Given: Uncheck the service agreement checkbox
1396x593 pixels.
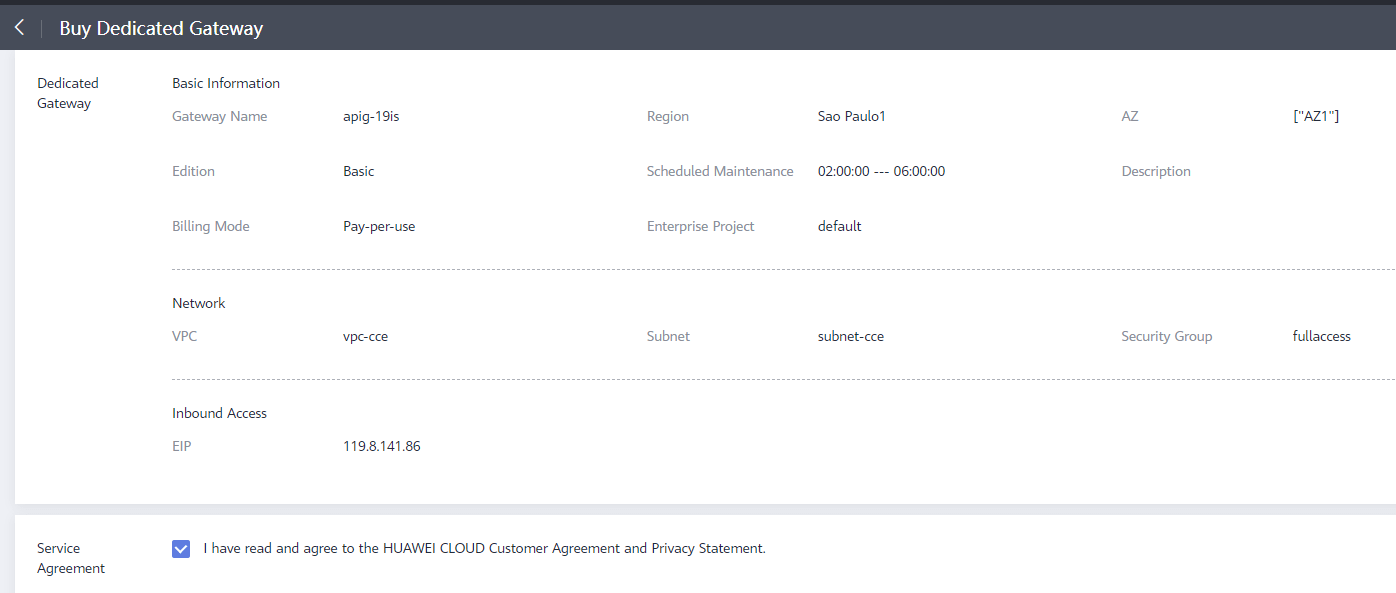Looking at the screenshot, I should click(x=181, y=548).
